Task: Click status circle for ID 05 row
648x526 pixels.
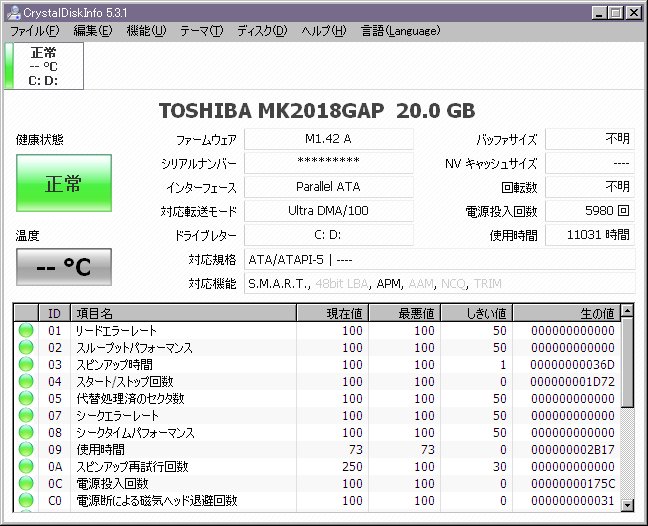Action: coord(26,398)
